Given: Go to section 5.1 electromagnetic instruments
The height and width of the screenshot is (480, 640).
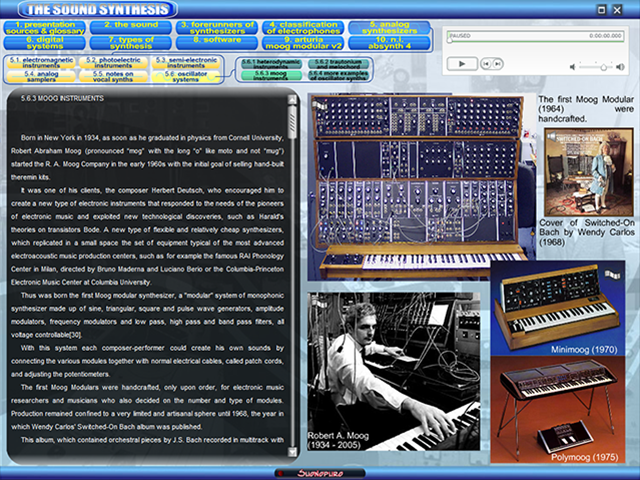Looking at the screenshot, I should [41, 62].
